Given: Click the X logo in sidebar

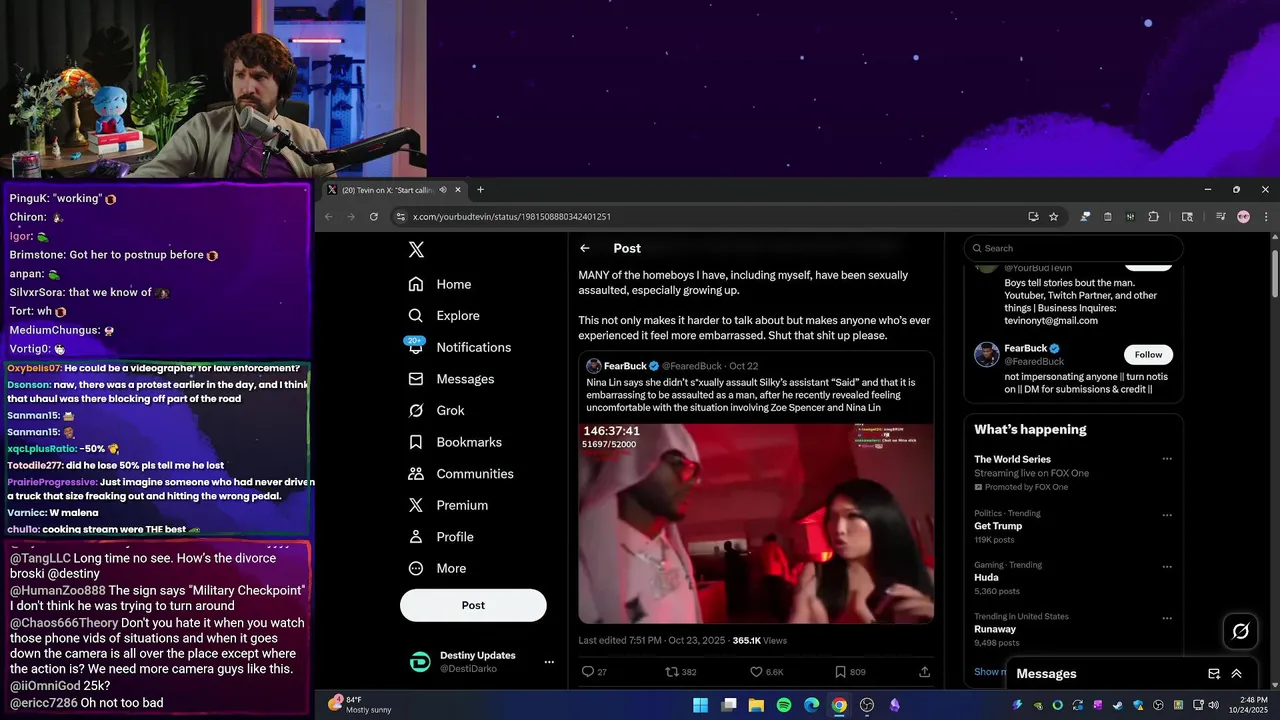Looking at the screenshot, I should [416, 250].
